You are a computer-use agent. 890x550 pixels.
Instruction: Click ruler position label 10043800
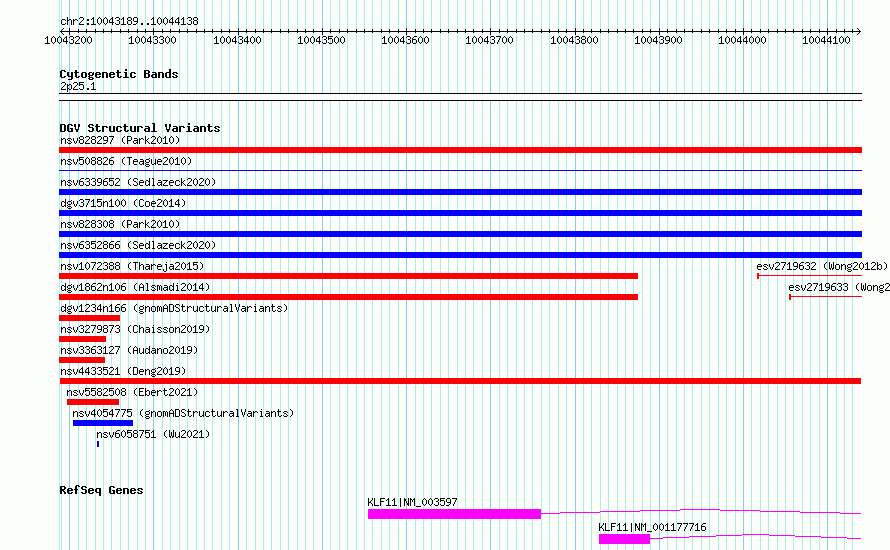click(574, 40)
